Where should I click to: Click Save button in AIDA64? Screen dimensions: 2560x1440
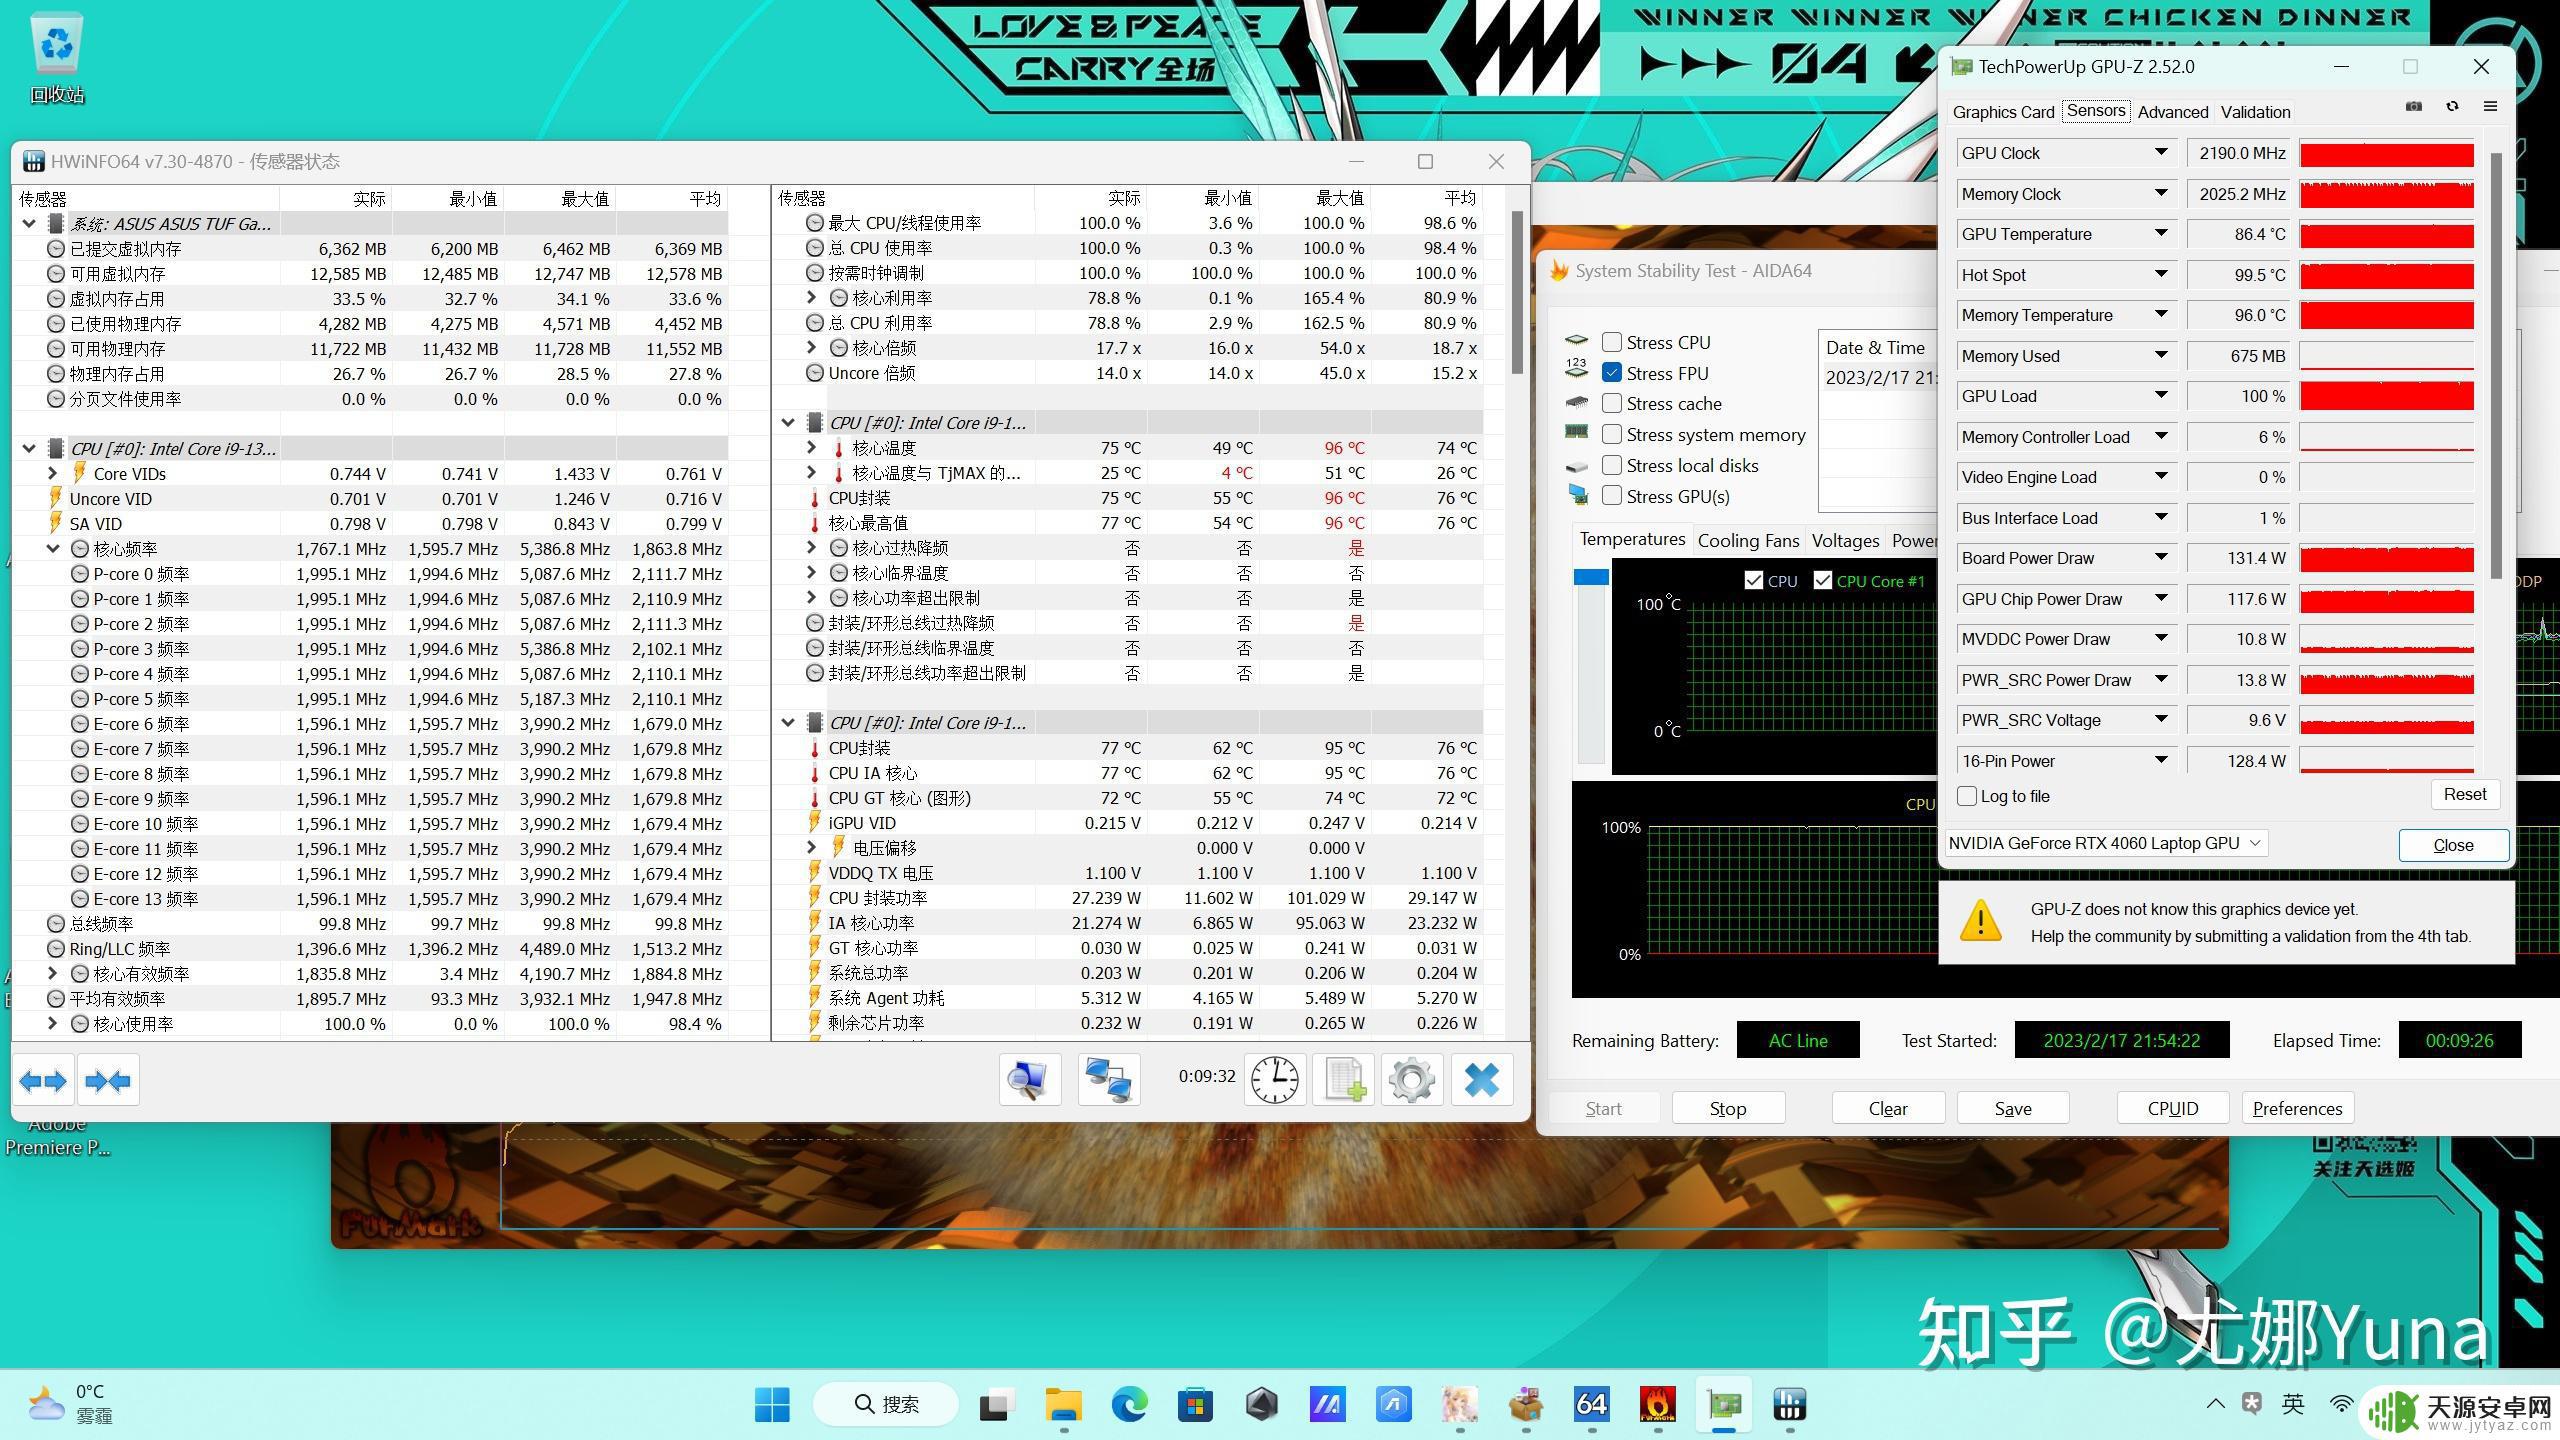(x=2012, y=1108)
